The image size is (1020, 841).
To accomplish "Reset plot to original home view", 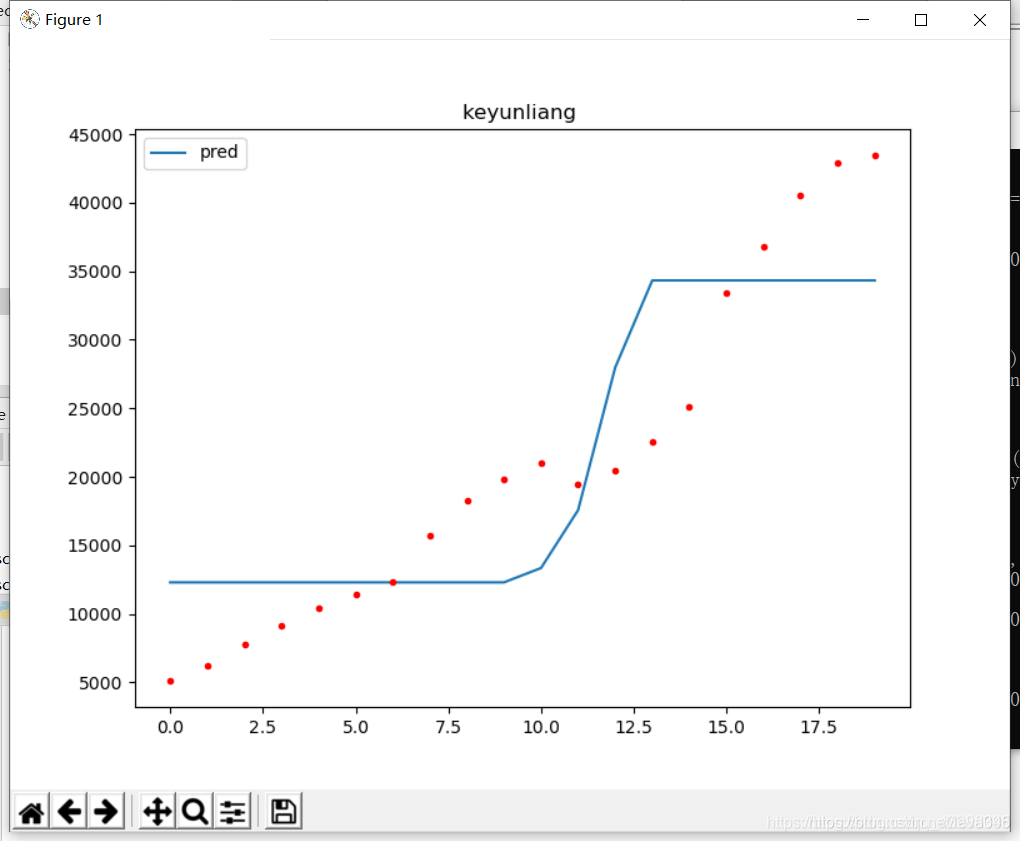I will click(31, 811).
